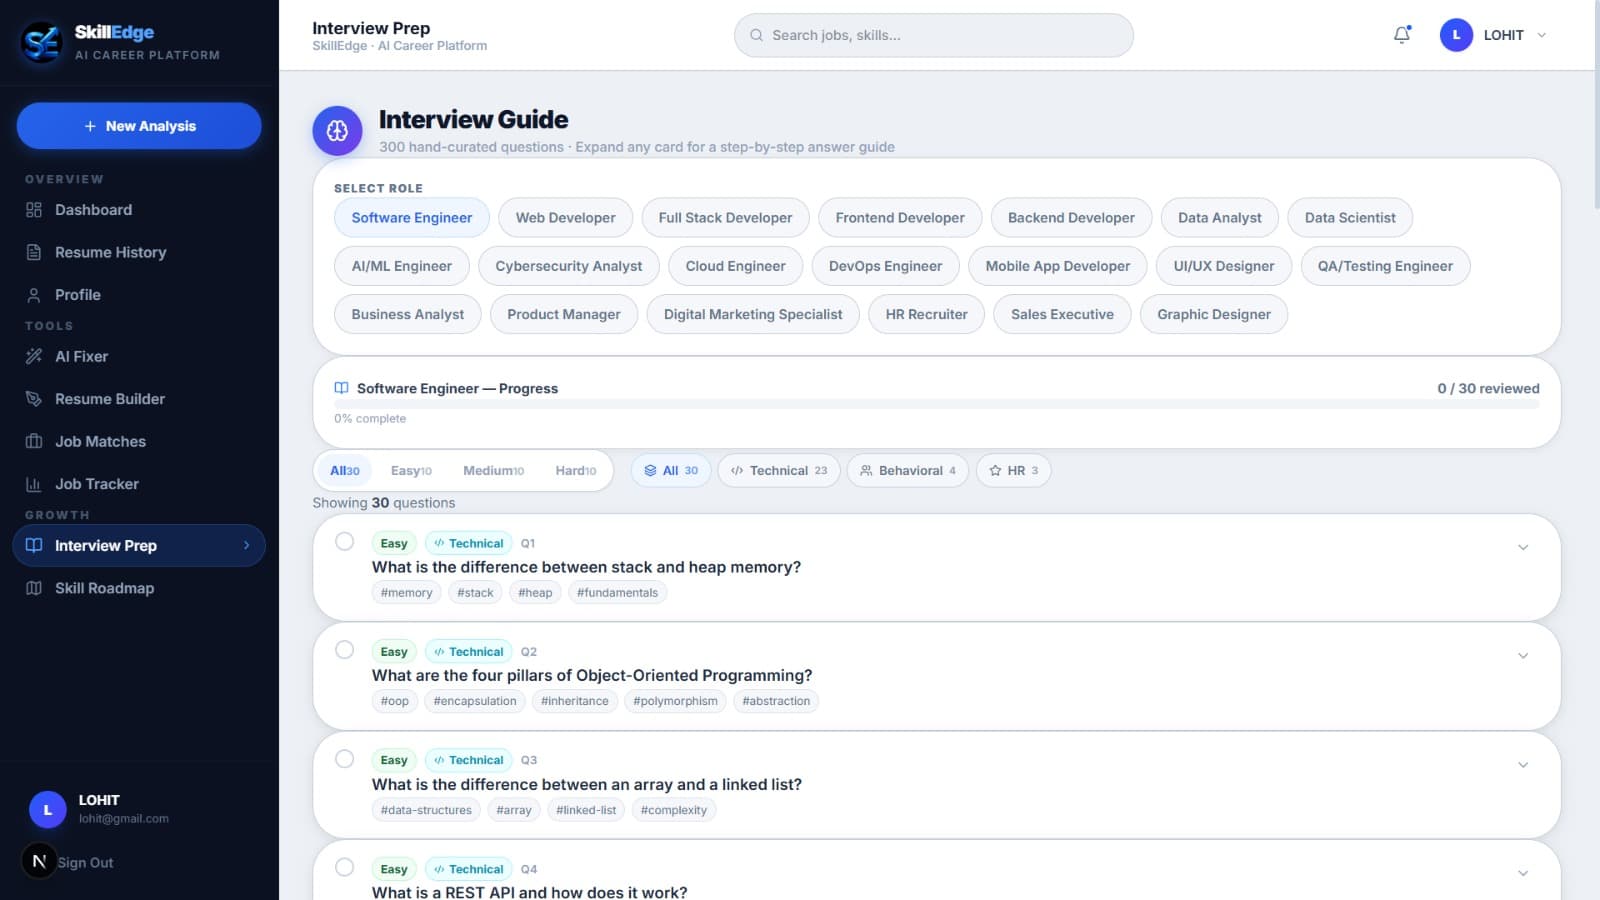Image resolution: width=1600 pixels, height=900 pixels.
Task: Mark Q2 OOP pillars question reviewed
Action: click(x=345, y=649)
